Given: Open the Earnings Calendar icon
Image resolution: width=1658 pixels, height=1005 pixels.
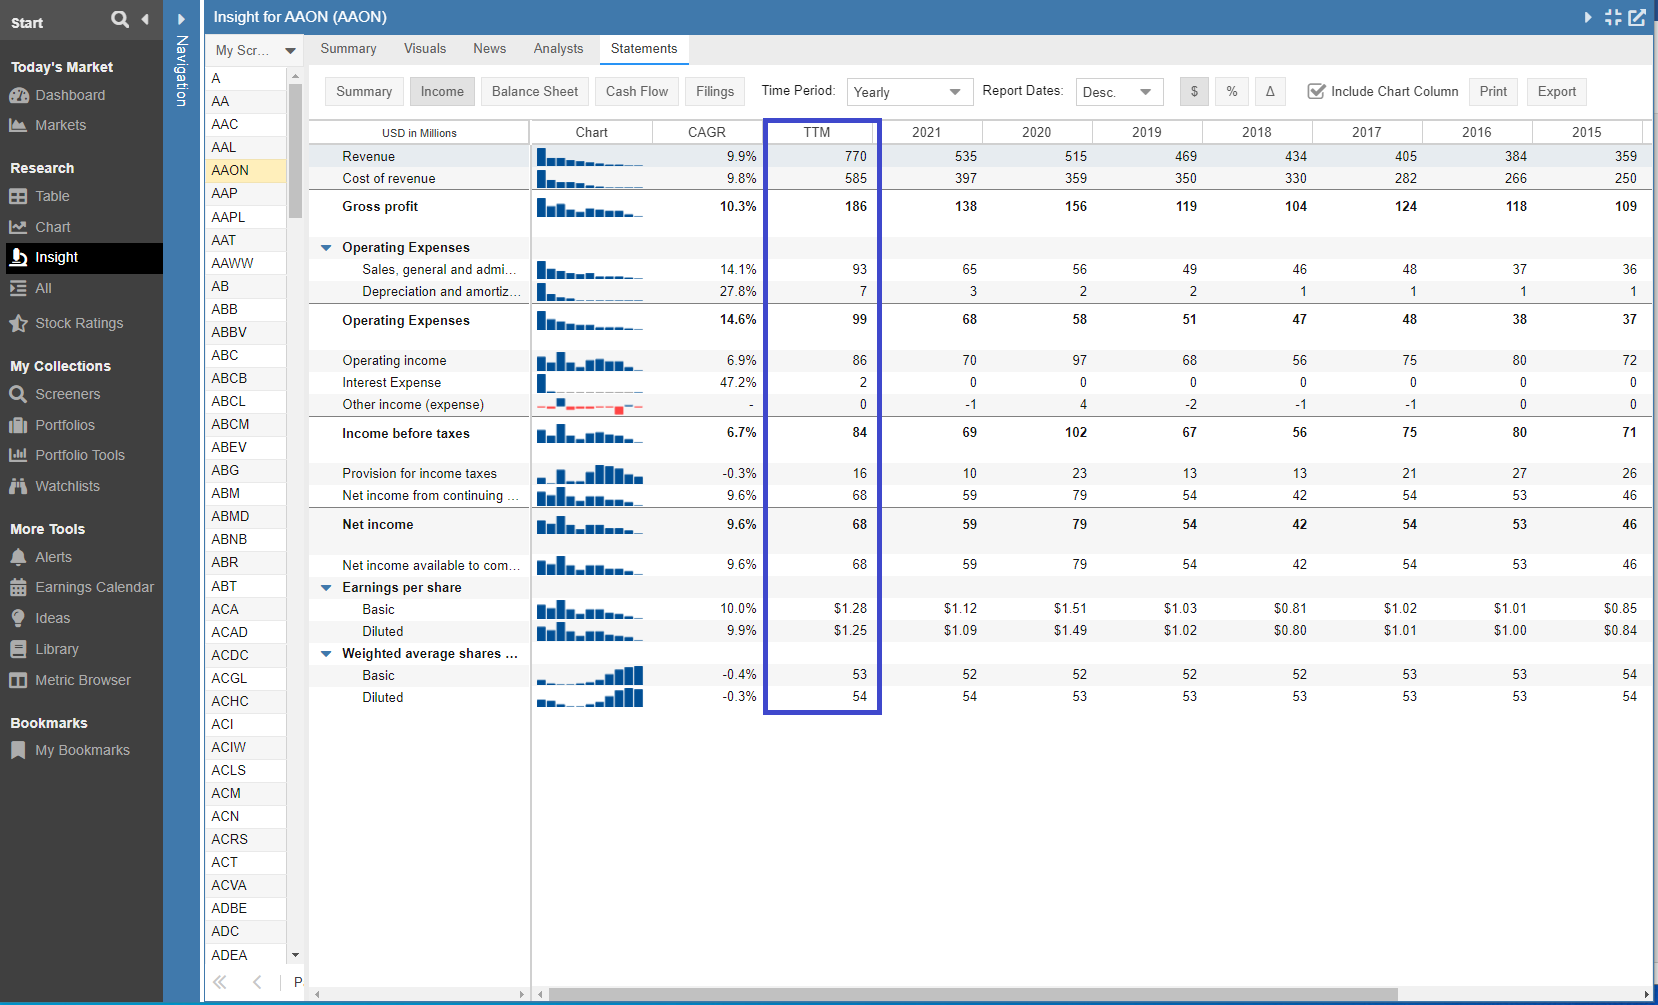Looking at the screenshot, I should coord(18,587).
